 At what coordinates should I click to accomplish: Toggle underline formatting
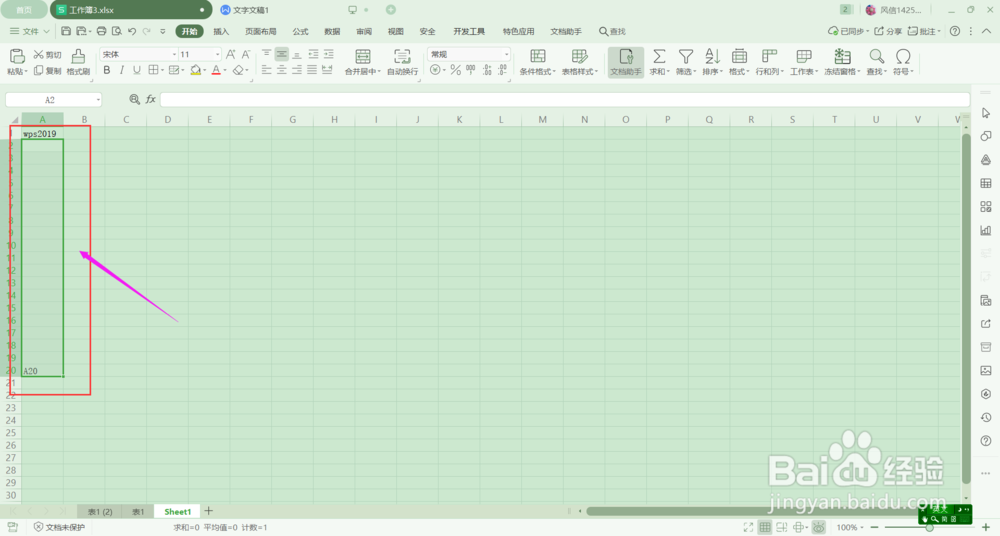tap(136, 70)
